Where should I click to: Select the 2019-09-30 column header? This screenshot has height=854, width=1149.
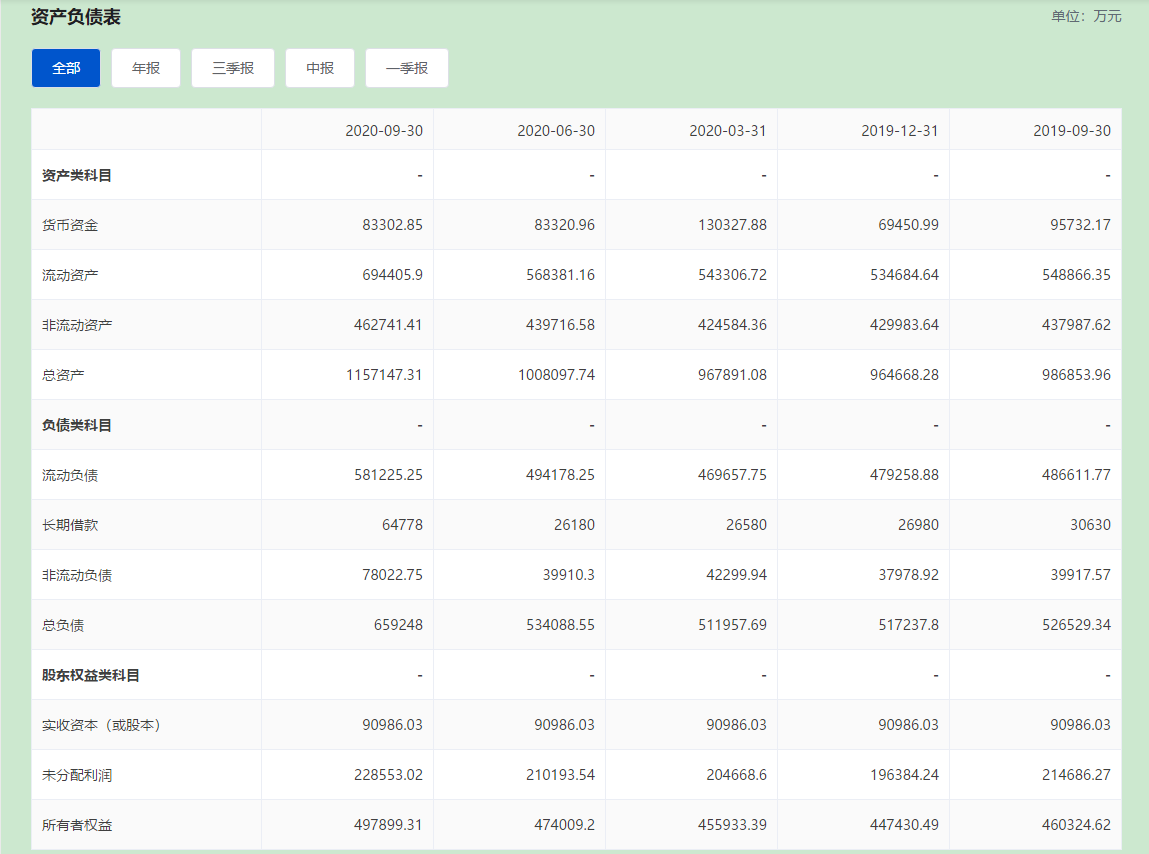[1072, 131]
